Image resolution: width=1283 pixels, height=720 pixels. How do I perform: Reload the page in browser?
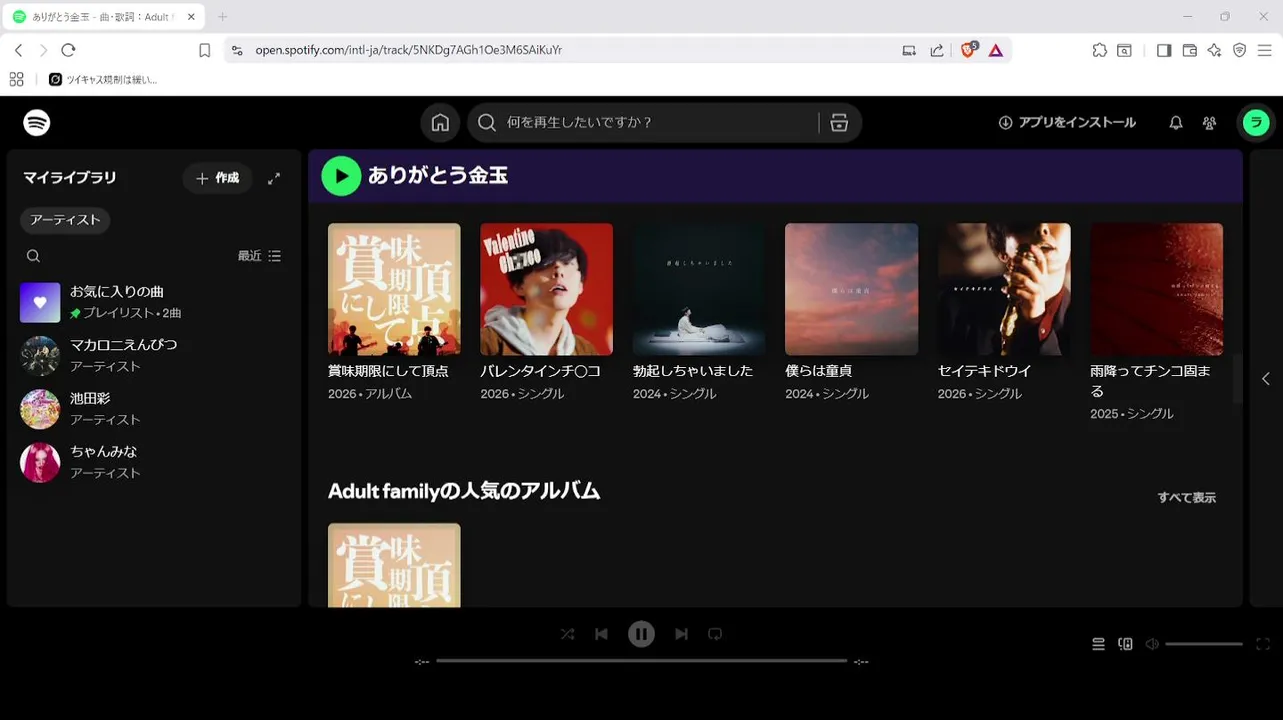coord(68,50)
